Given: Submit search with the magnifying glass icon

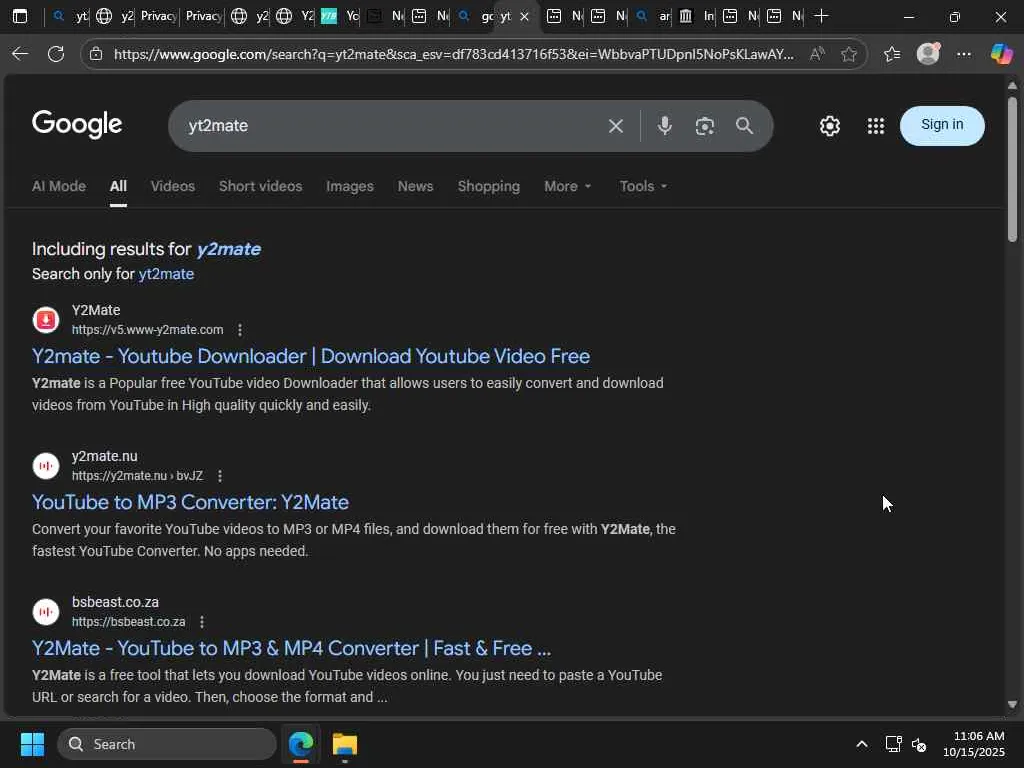Looking at the screenshot, I should [744, 125].
